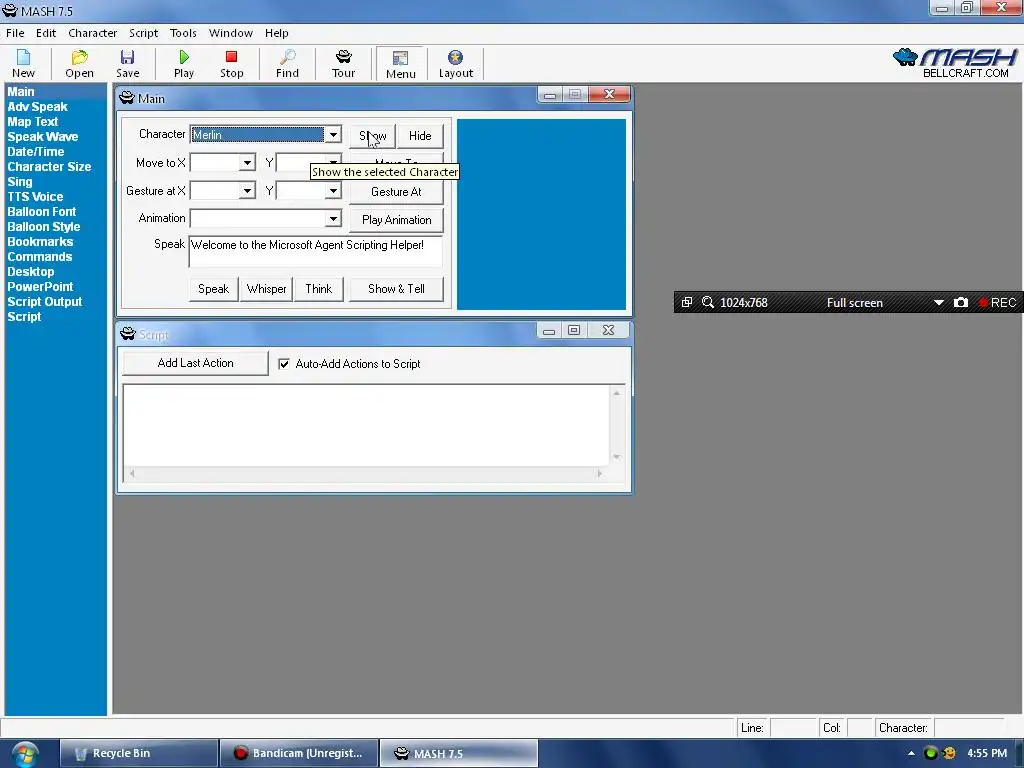Select Commands in sidebar
This screenshot has width=1024, height=768.
(39, 257)
